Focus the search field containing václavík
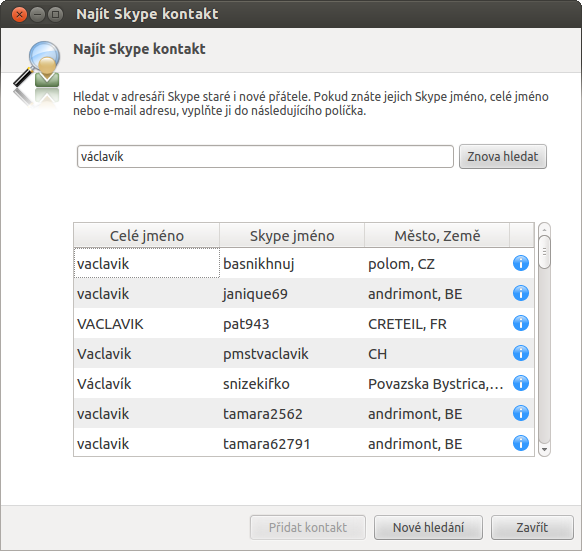Image resolution: width=582 pixels, height=551 pixels. point(265,157)
